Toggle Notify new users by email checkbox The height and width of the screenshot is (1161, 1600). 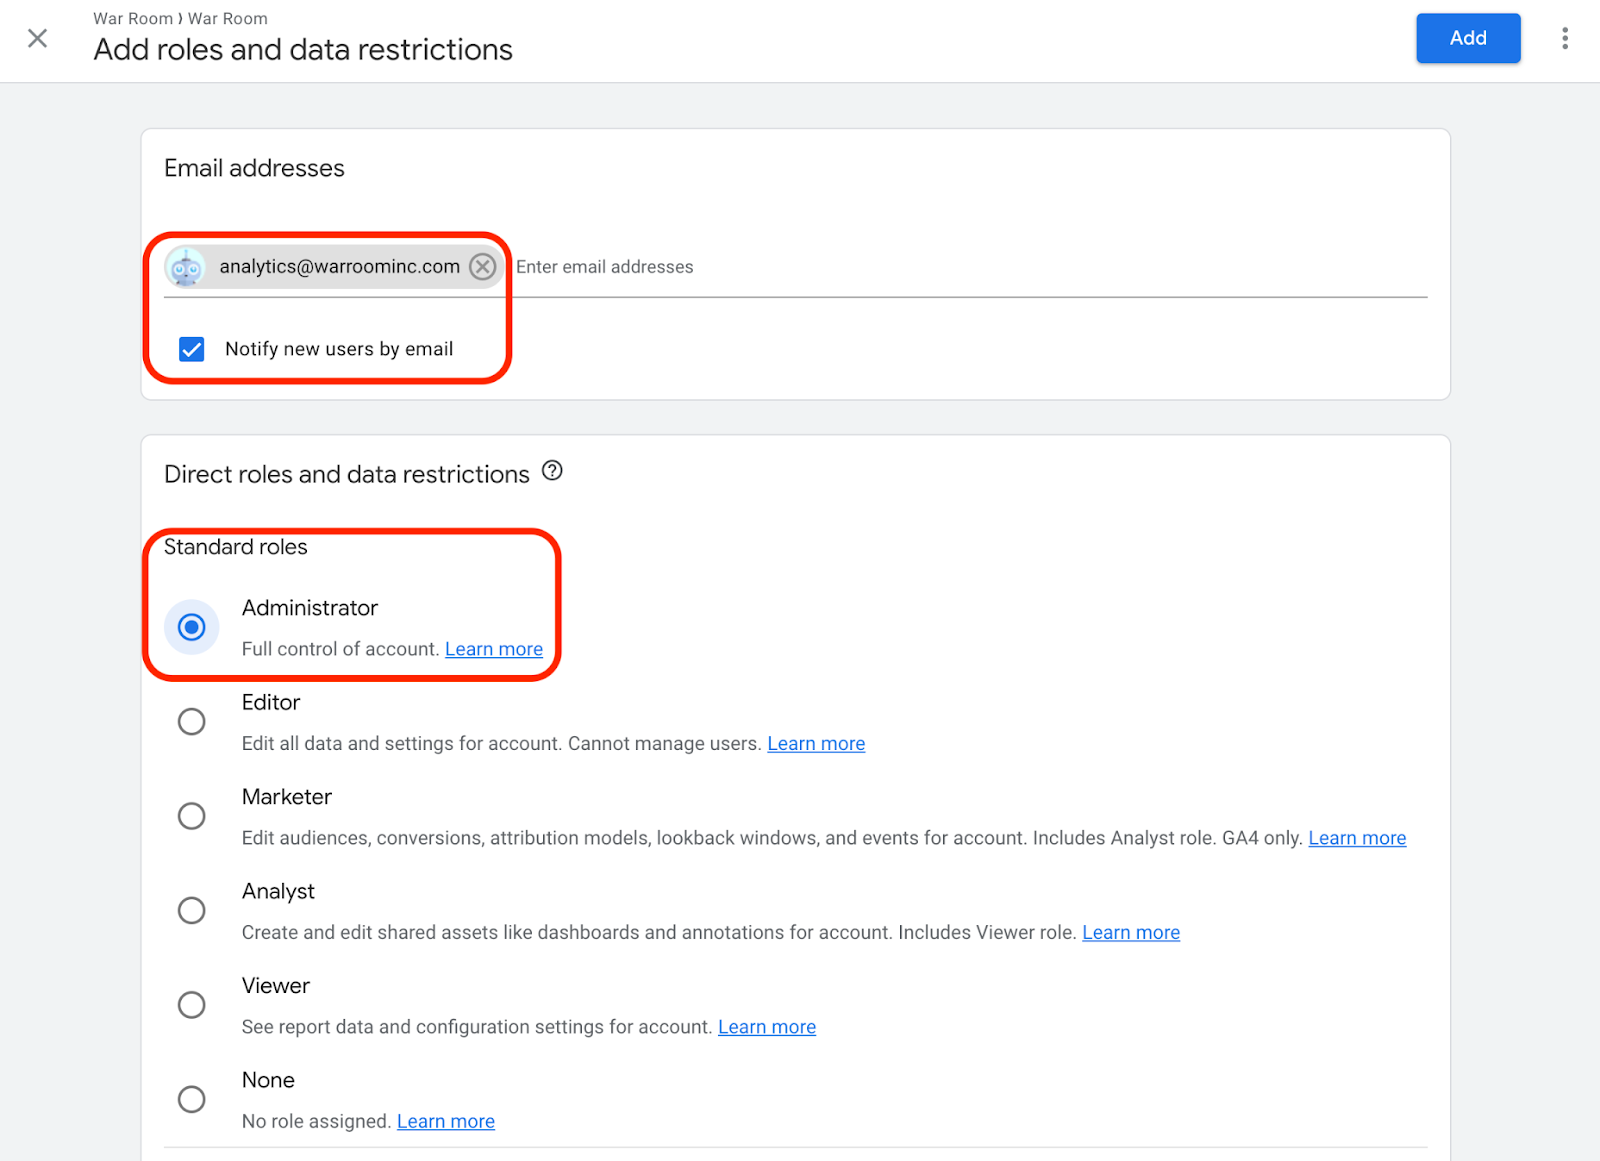(192, 349)
